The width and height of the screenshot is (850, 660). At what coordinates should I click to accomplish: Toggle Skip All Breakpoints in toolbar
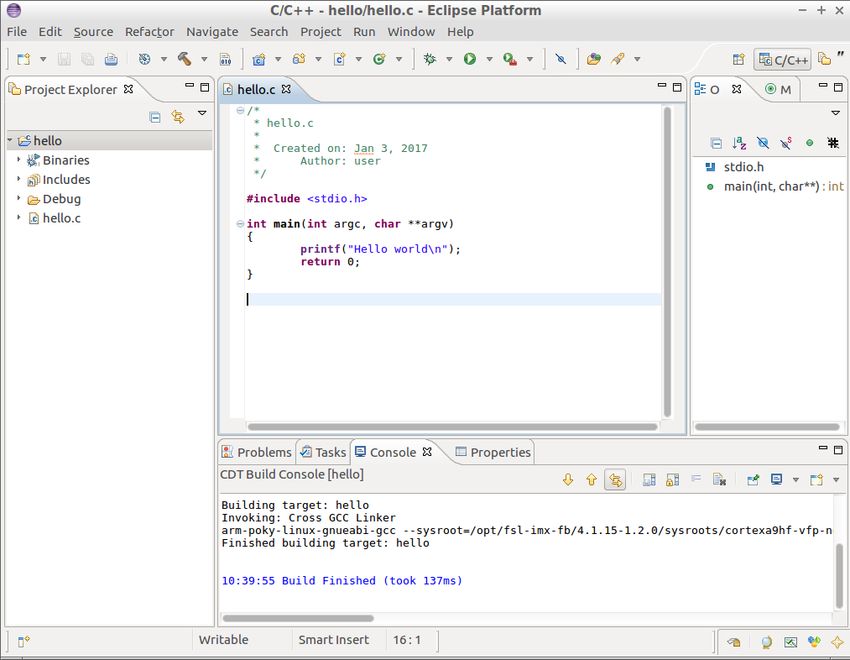click(x=561, y=59)
